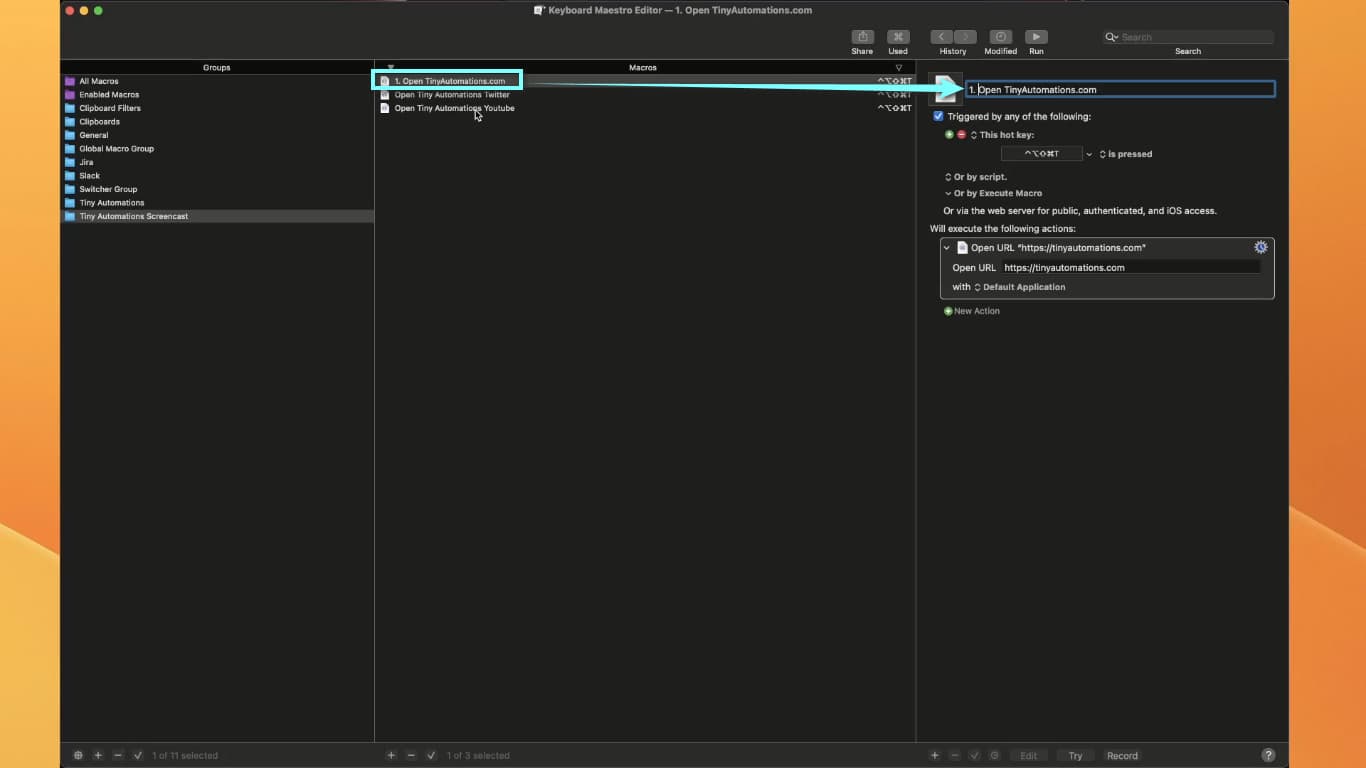Click the Record button
1366x768 pixels.
pyautogui.click(x=1122, y=755)
